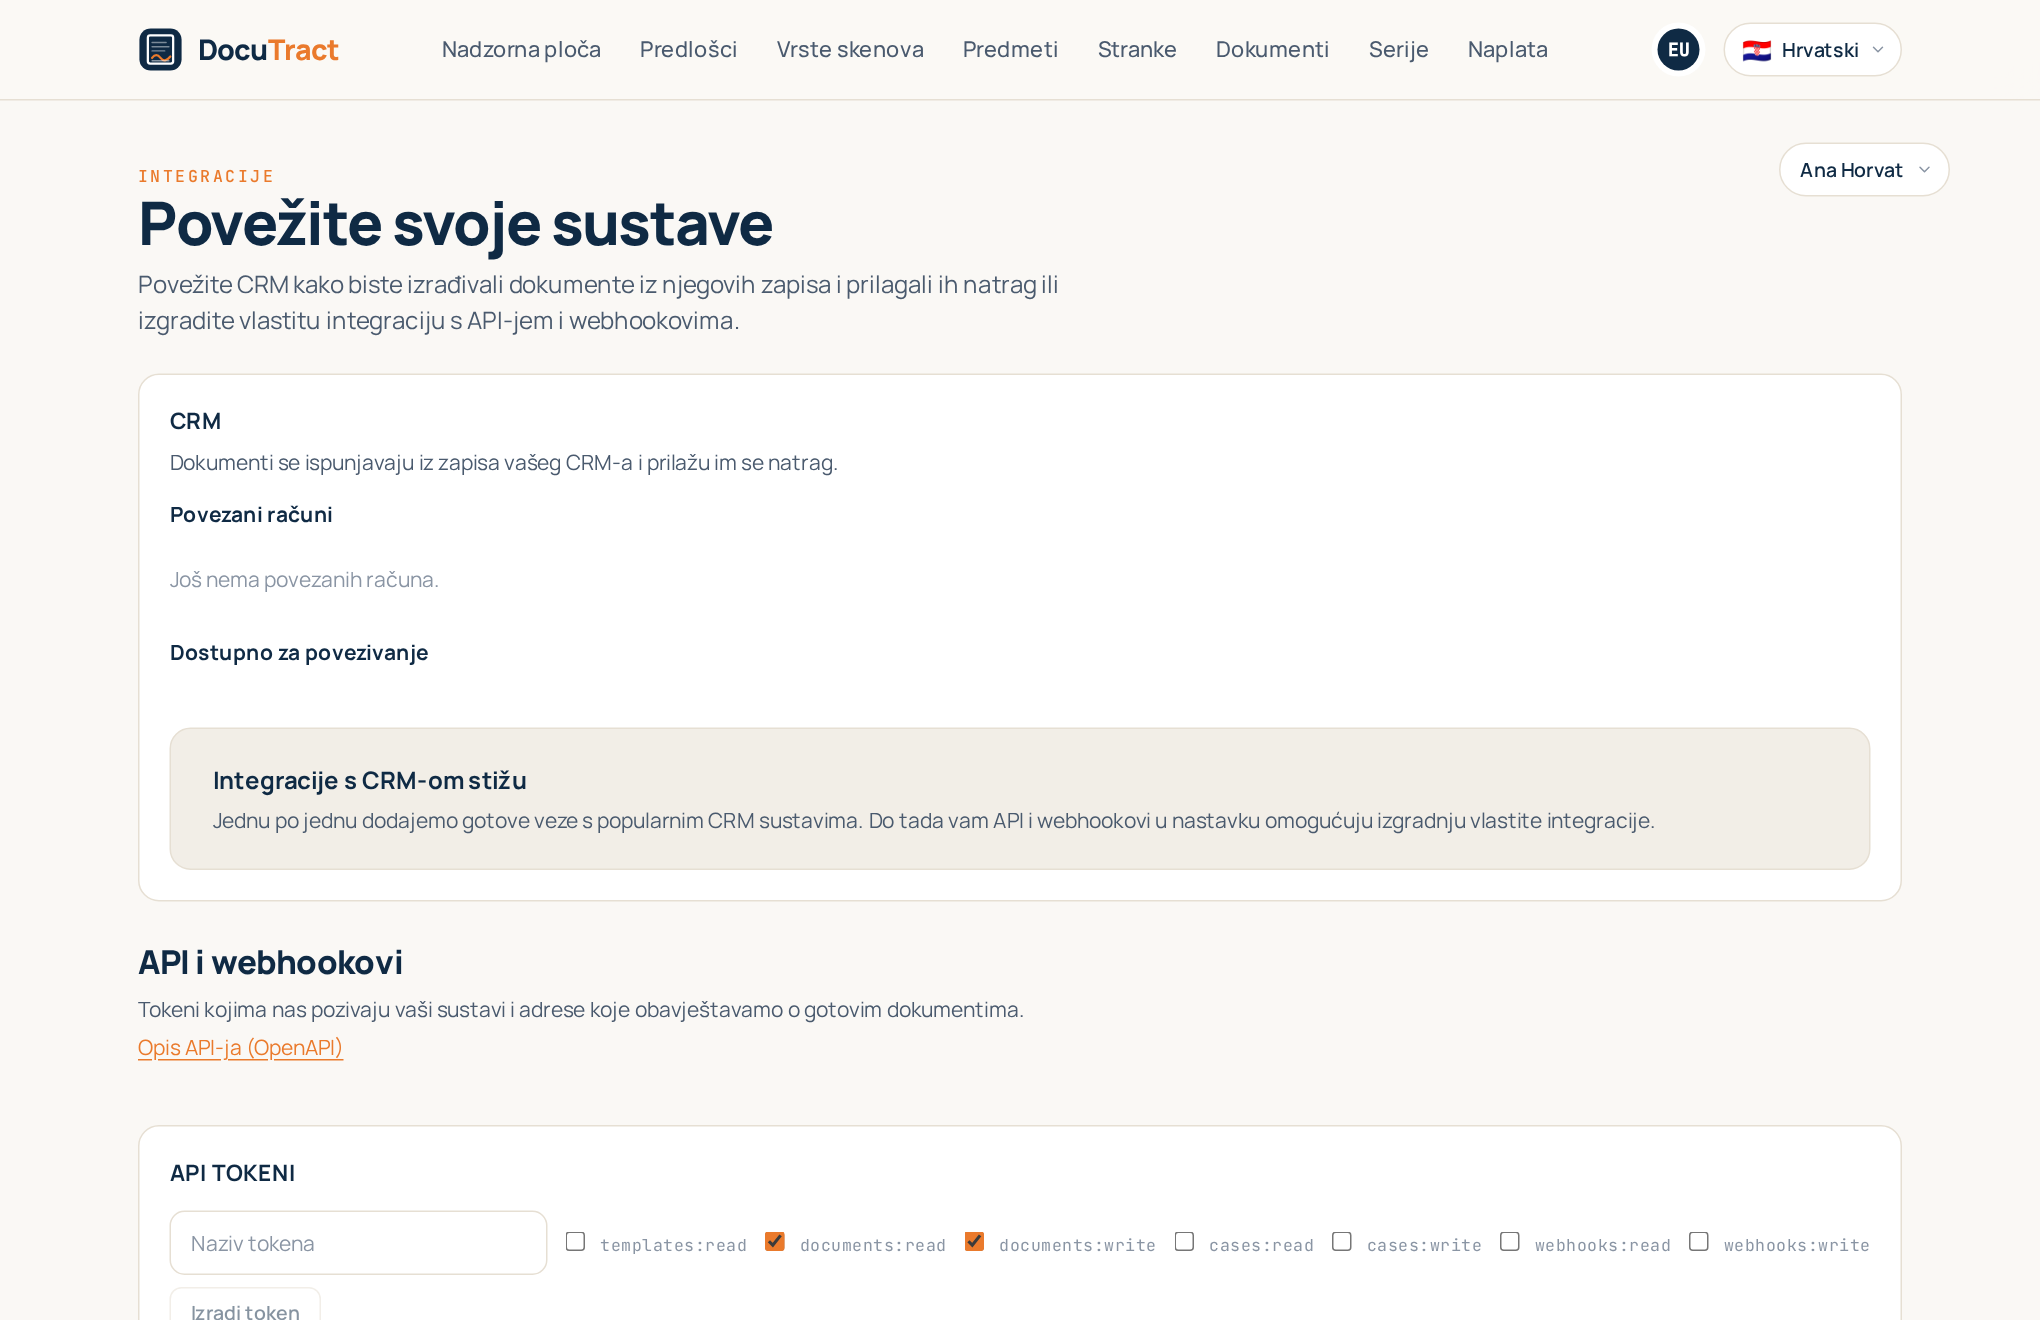Click the Croatian flag icon
The image size is (2040, 1320).
coord(1756,50)
